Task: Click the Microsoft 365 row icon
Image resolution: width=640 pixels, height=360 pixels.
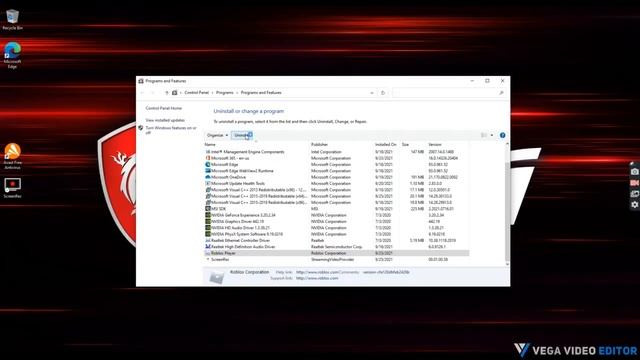Action: [x=208, y=158]
